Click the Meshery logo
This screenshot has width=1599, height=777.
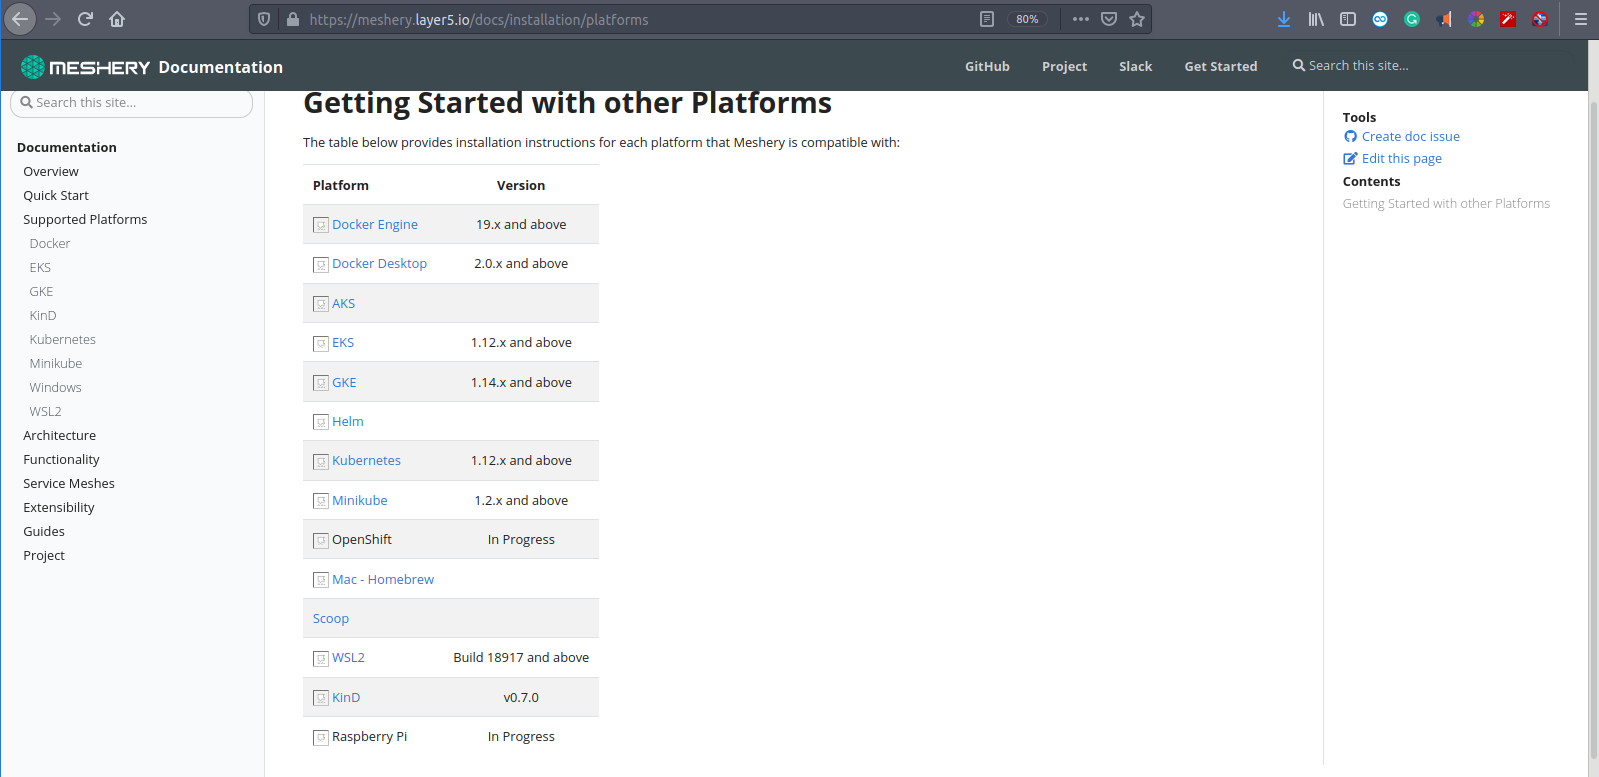85,67
